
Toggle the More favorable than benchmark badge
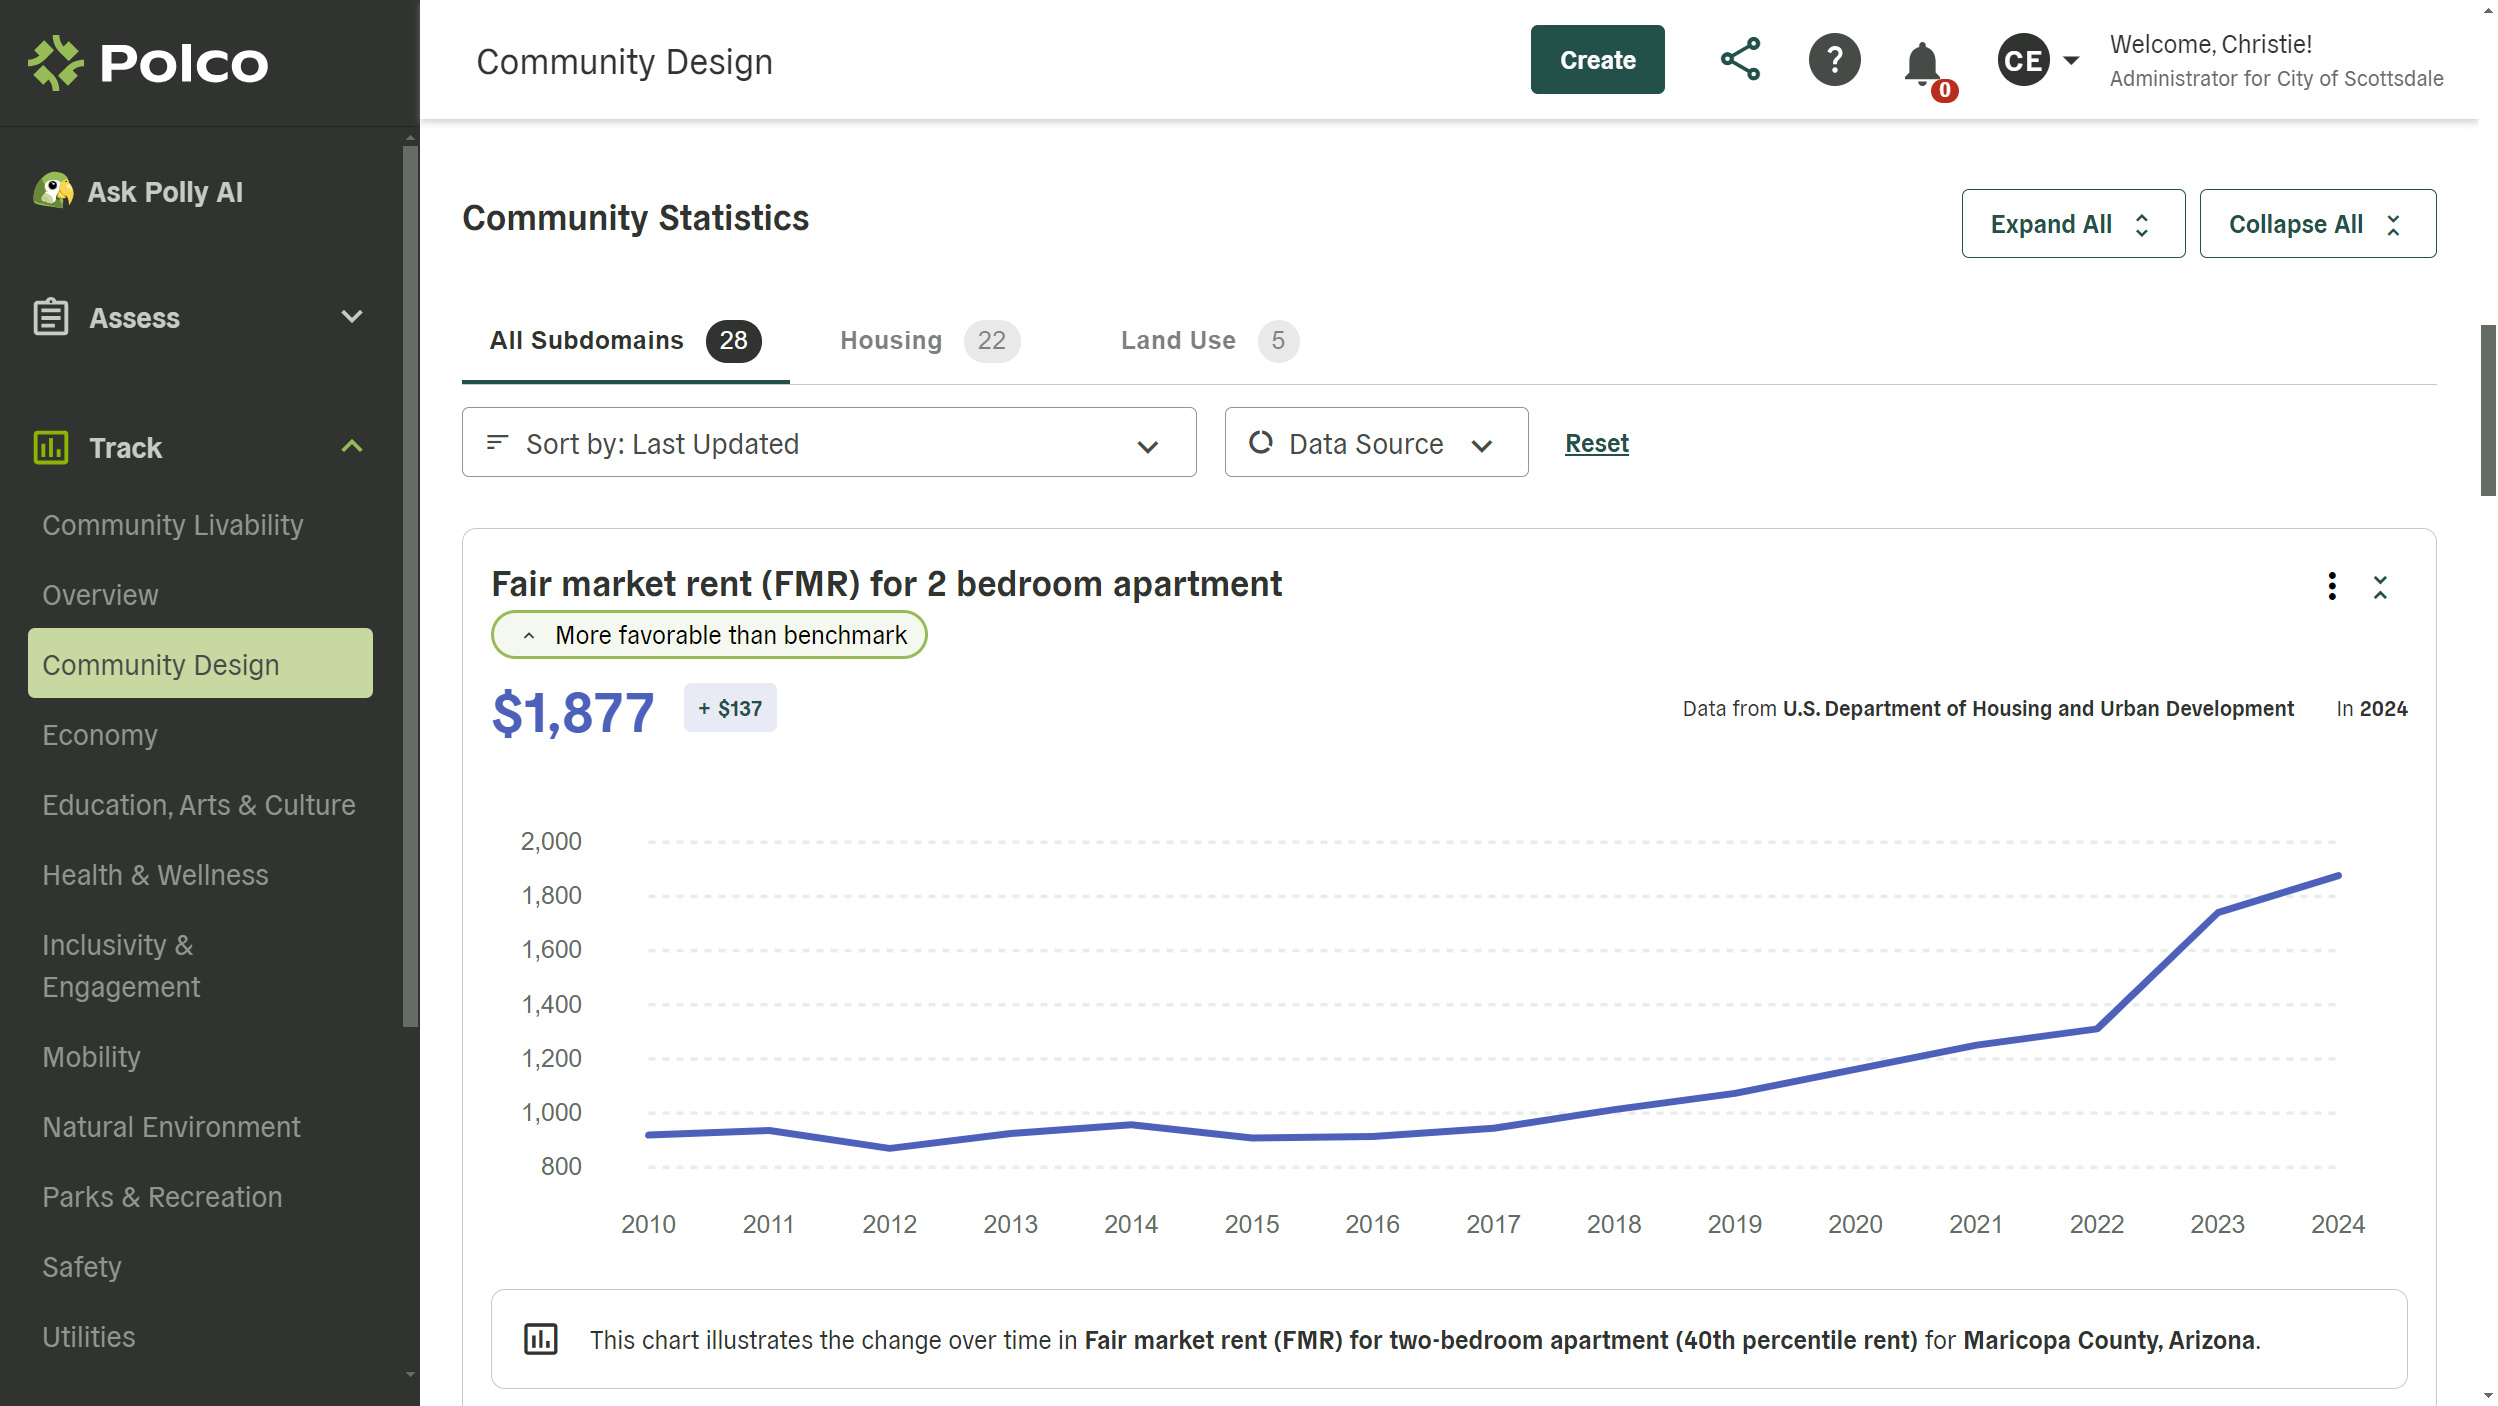710,634
